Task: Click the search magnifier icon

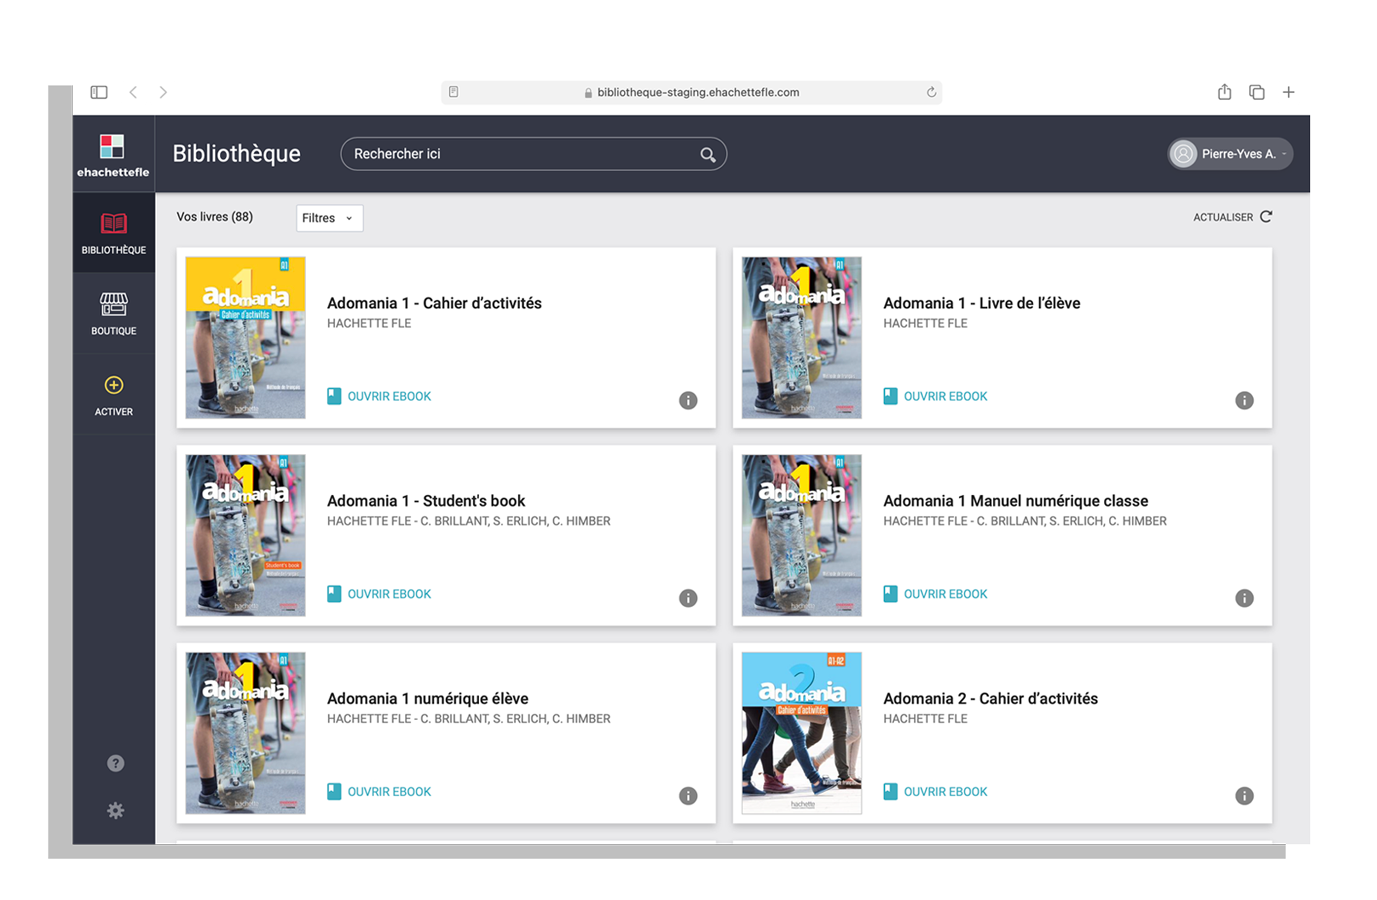Action: point(707,154)
